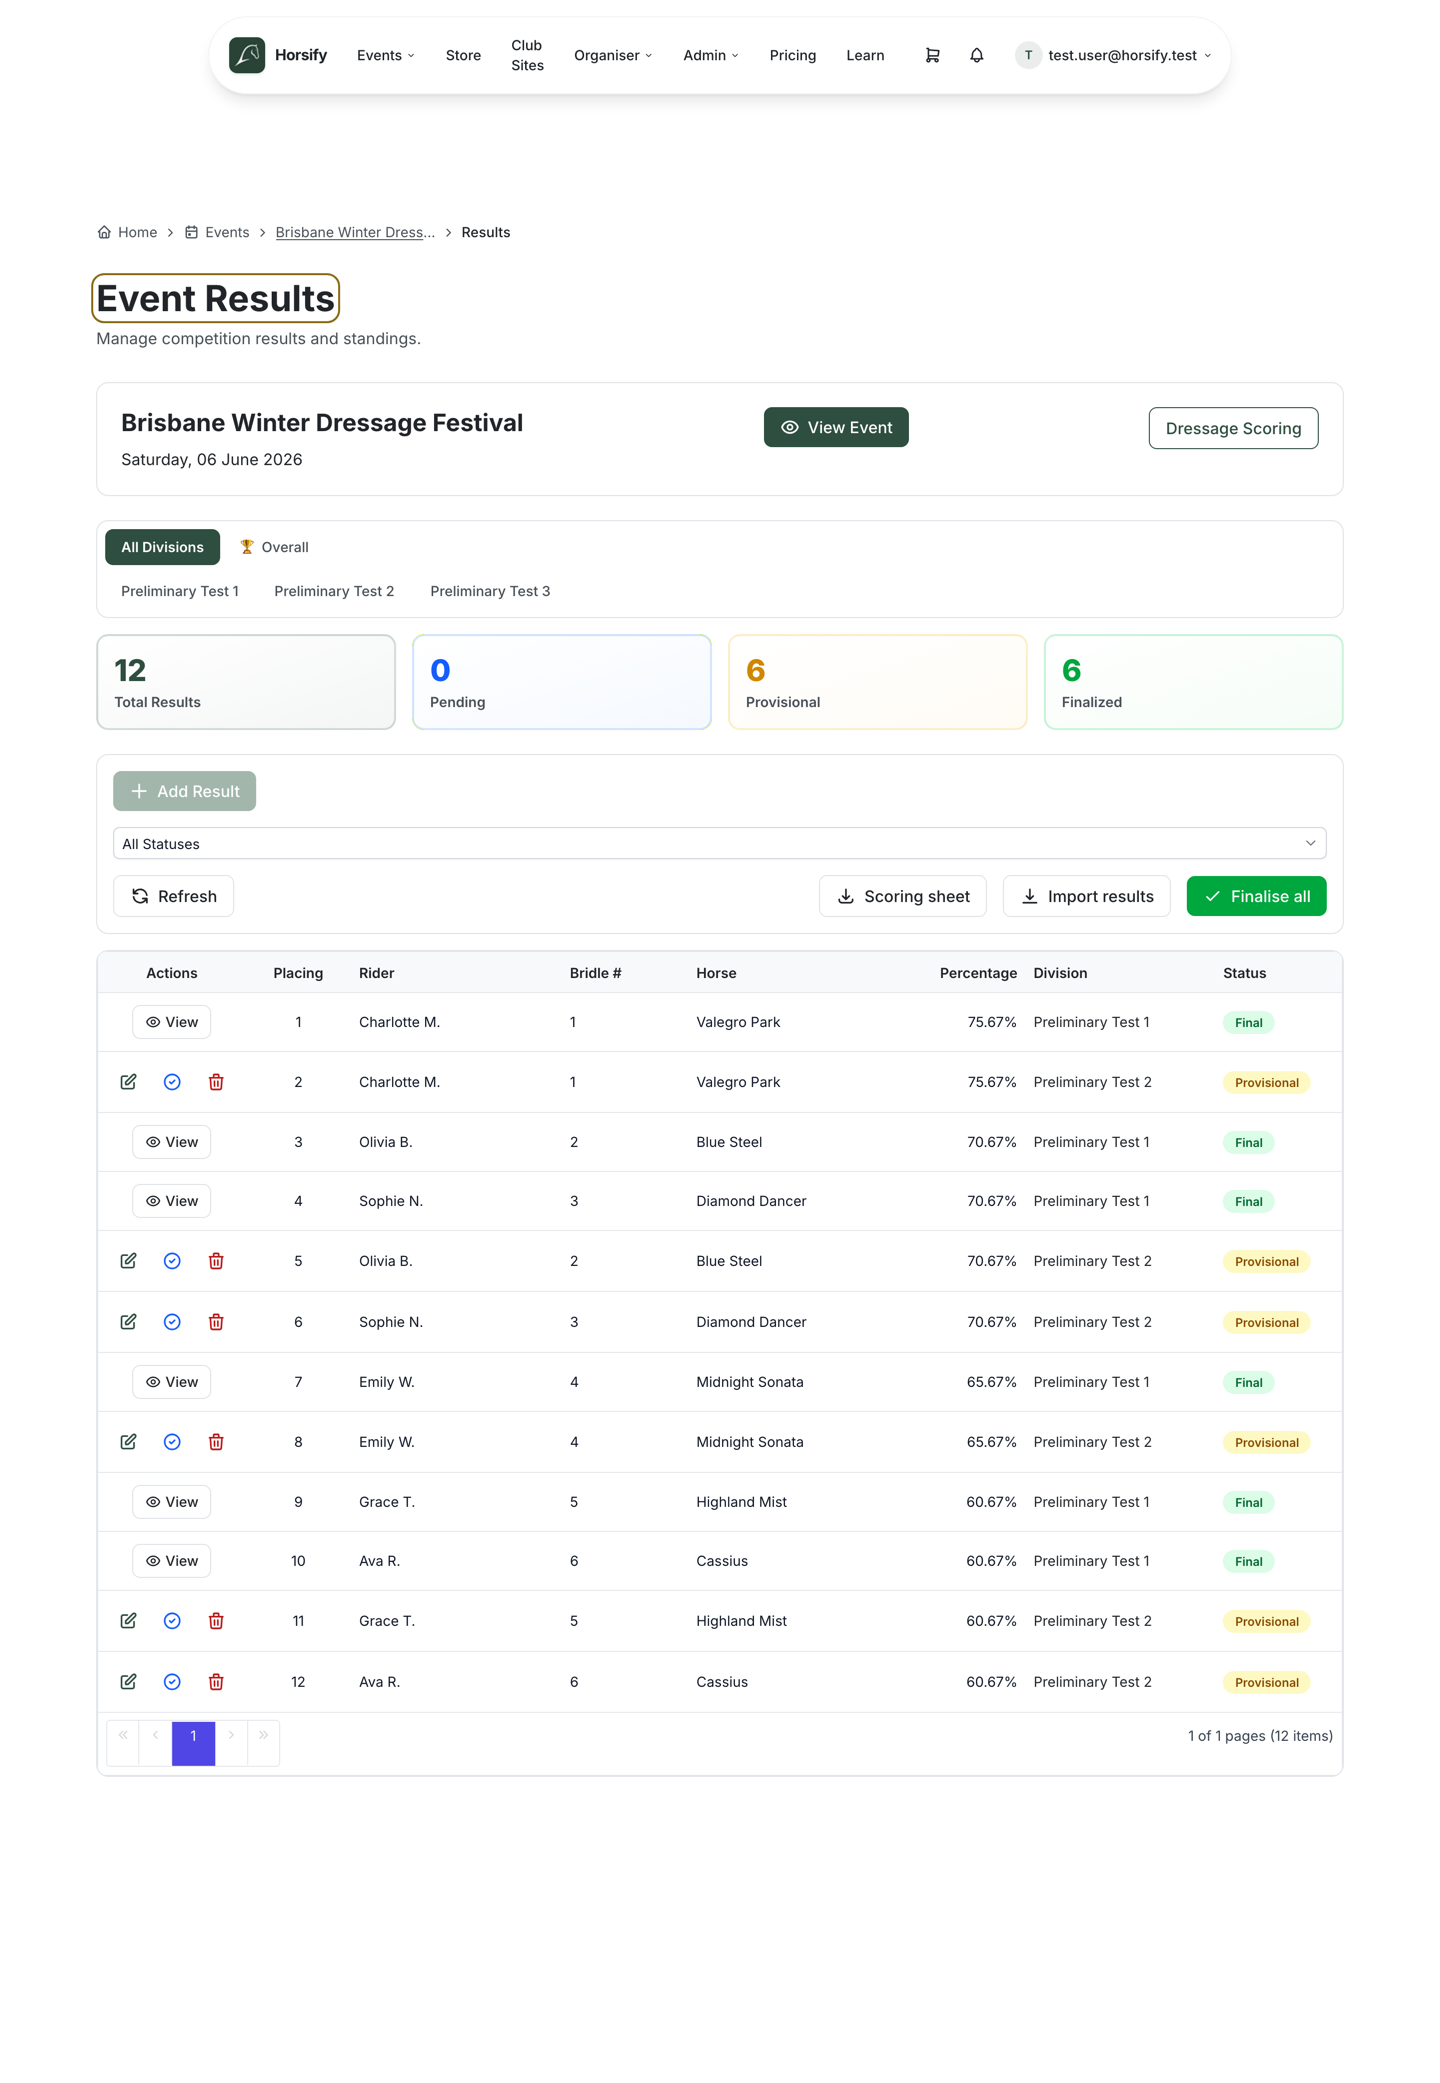This screenshot has height=2083, width=1440.
Task: Delete placing 11 Grace T. result
Action: point(216,1621)
